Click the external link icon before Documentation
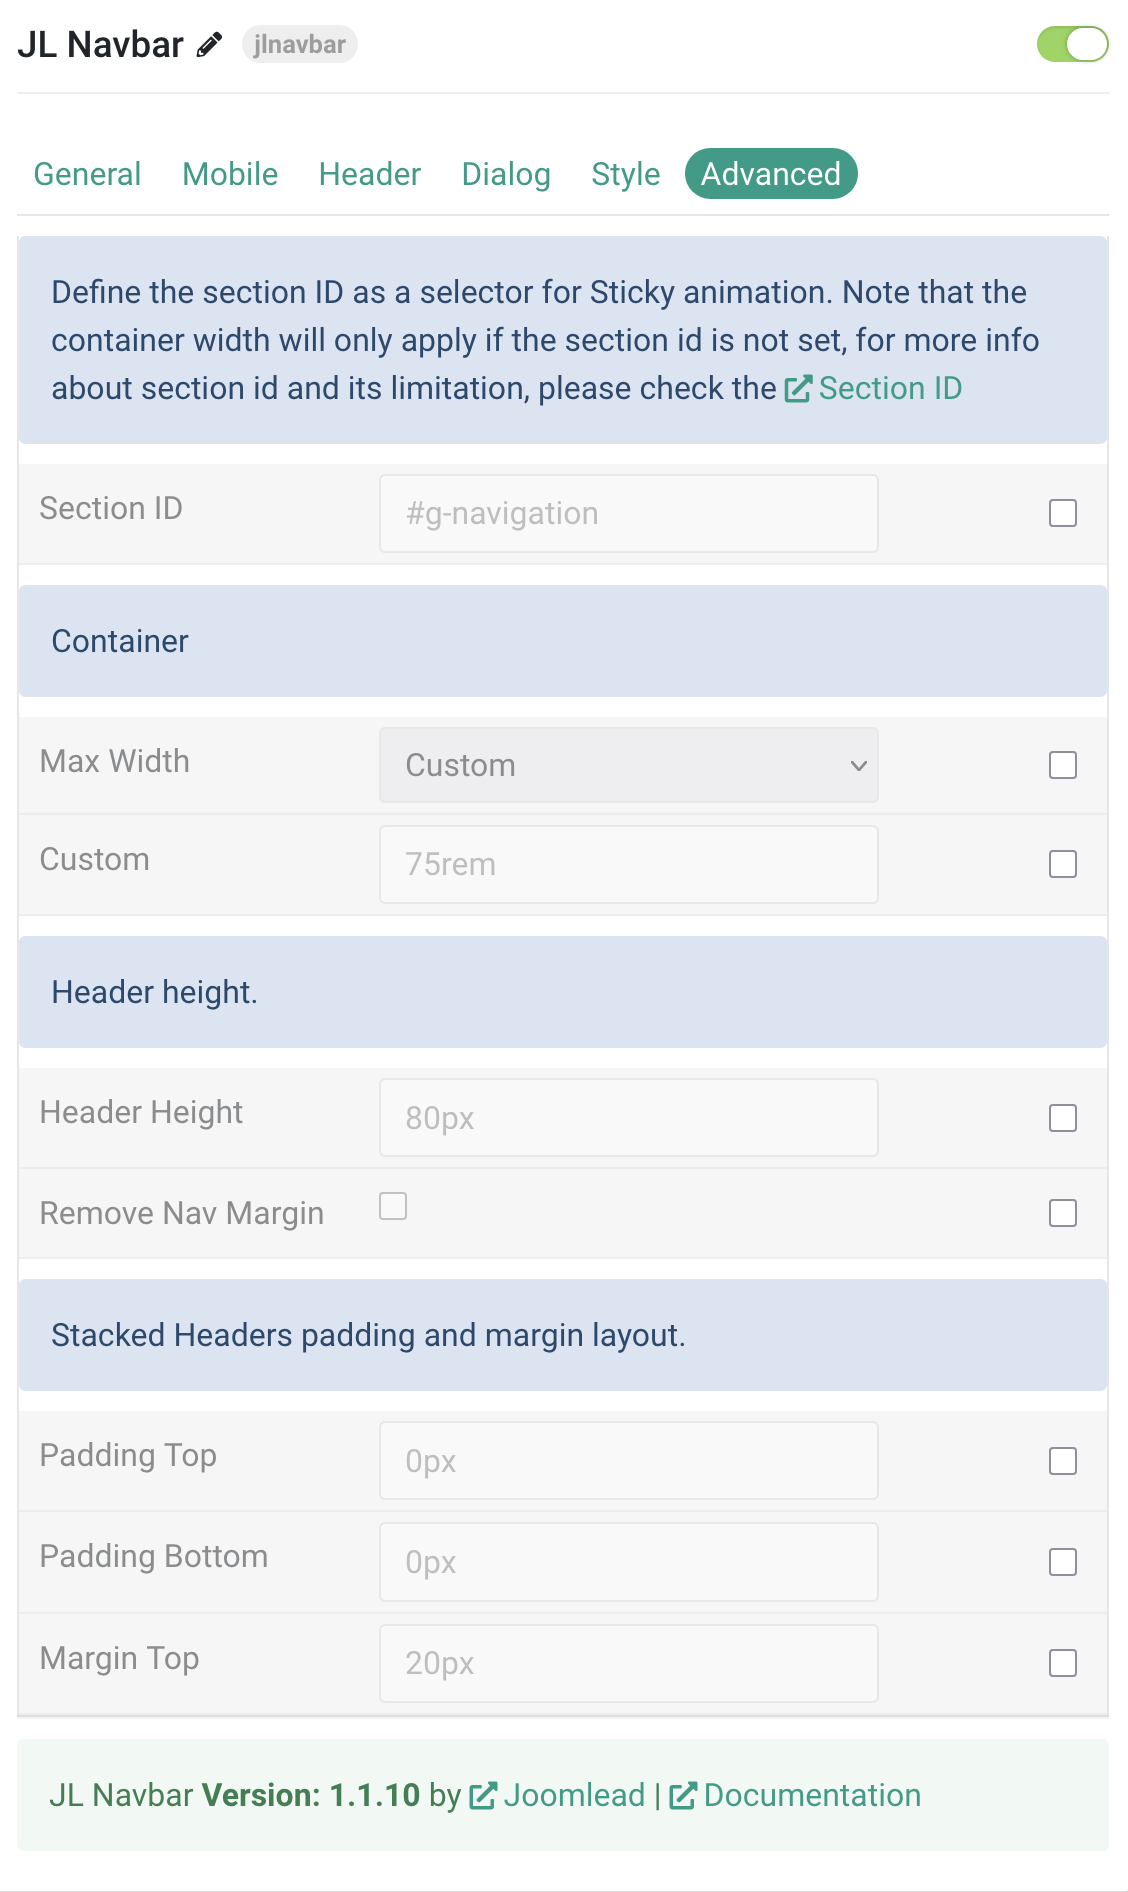1128x1892 pixels. 683,1796
